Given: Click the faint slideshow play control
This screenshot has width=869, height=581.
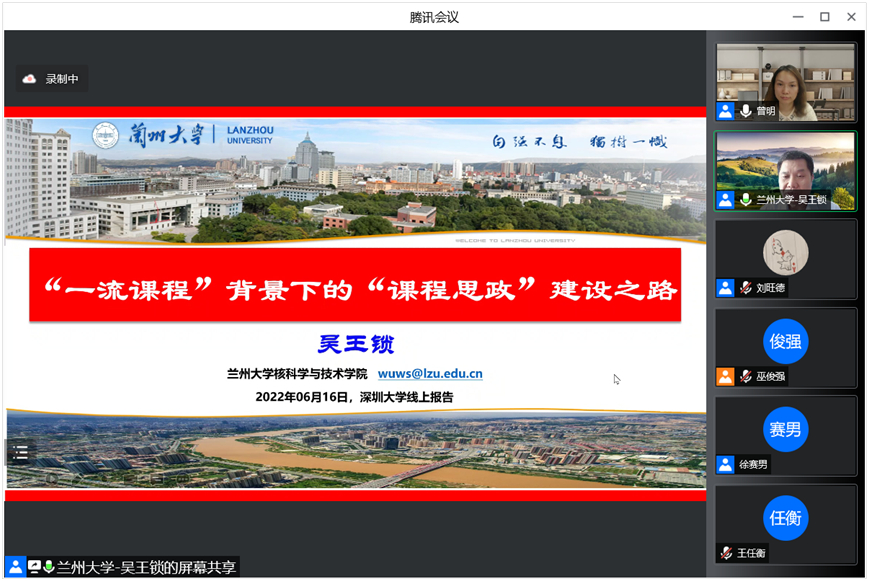Looking at the screenshot, I should (x=50, y=479).
